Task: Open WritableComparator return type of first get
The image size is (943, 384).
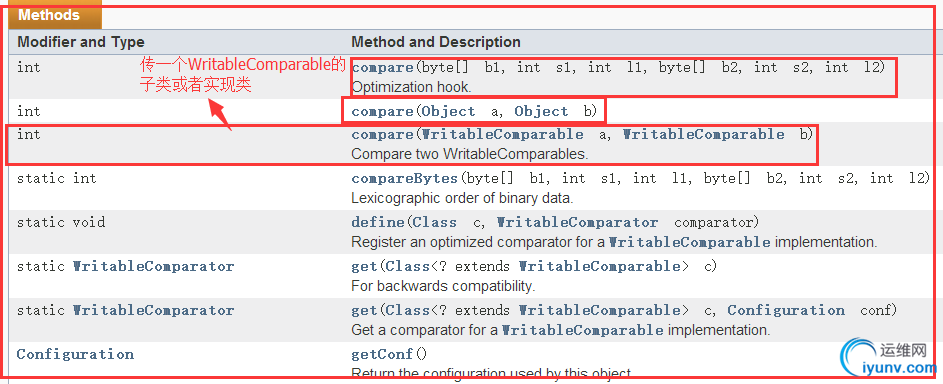Action: pos(153,266)
